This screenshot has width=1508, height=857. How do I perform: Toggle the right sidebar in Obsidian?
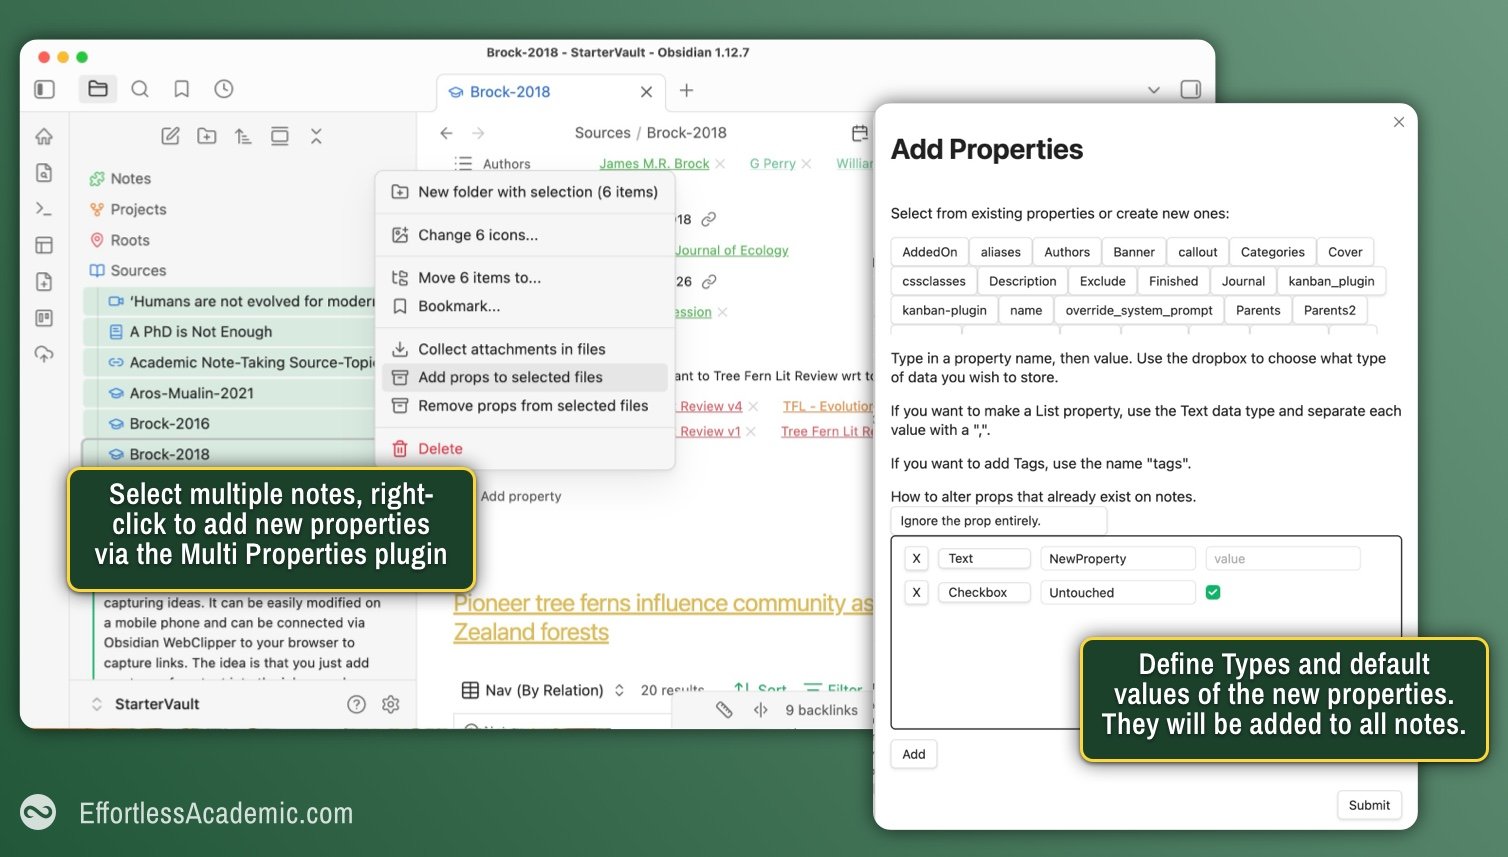(x=1190, y=89)
